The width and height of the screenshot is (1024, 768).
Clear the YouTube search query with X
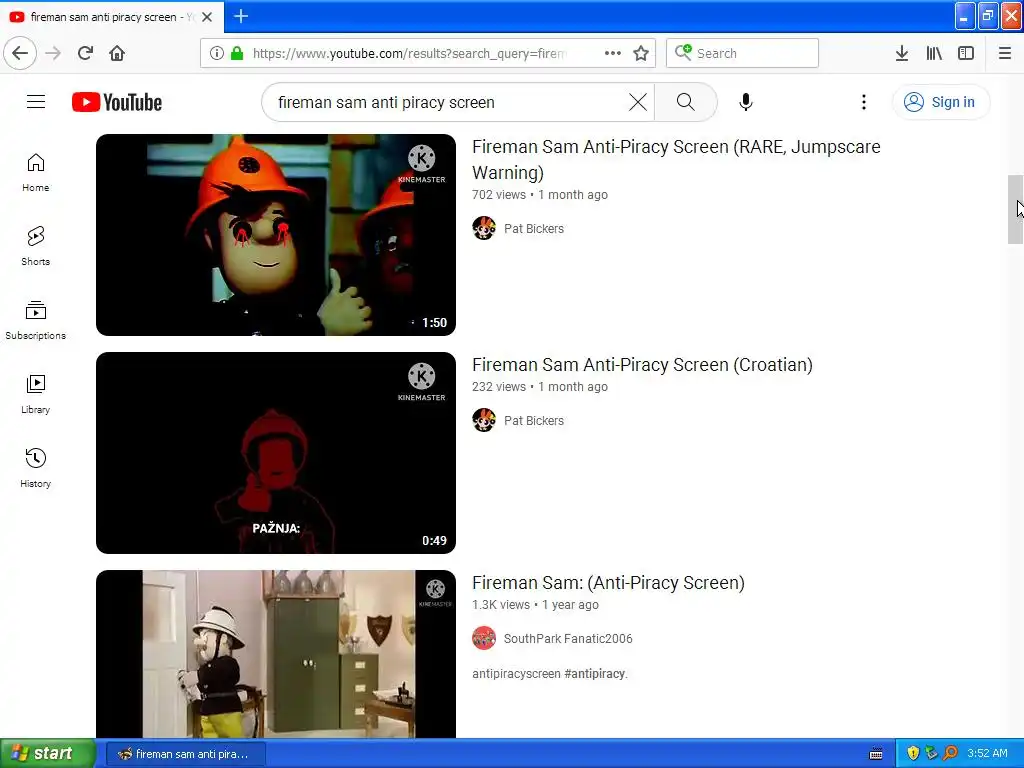click(x=637, y=102)
